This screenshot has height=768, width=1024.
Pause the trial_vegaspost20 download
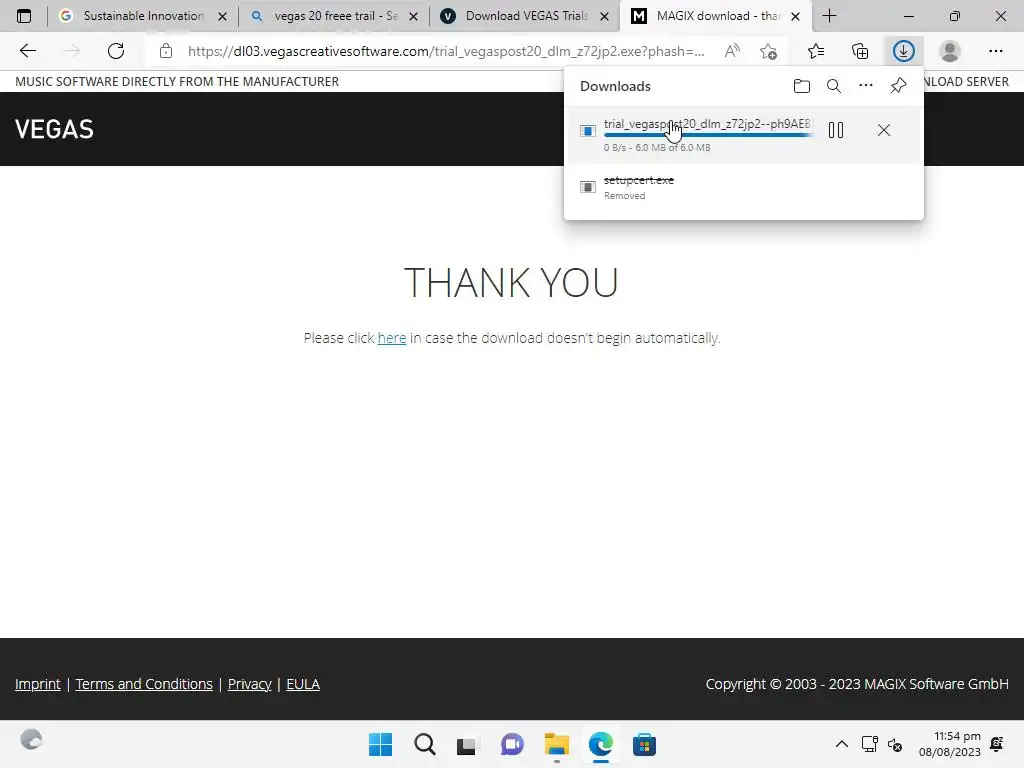pos(836,131)
